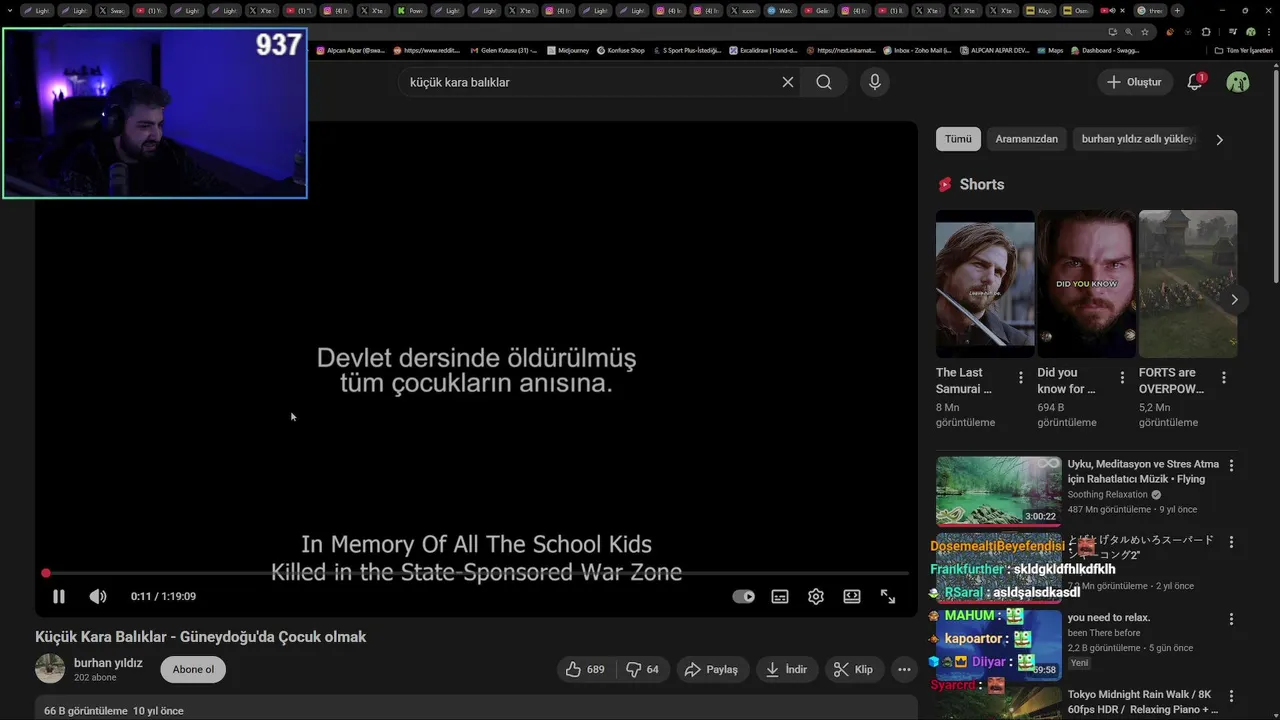Open Tüm Yer İşaretleri bookmarks folder

[1244, 50]
